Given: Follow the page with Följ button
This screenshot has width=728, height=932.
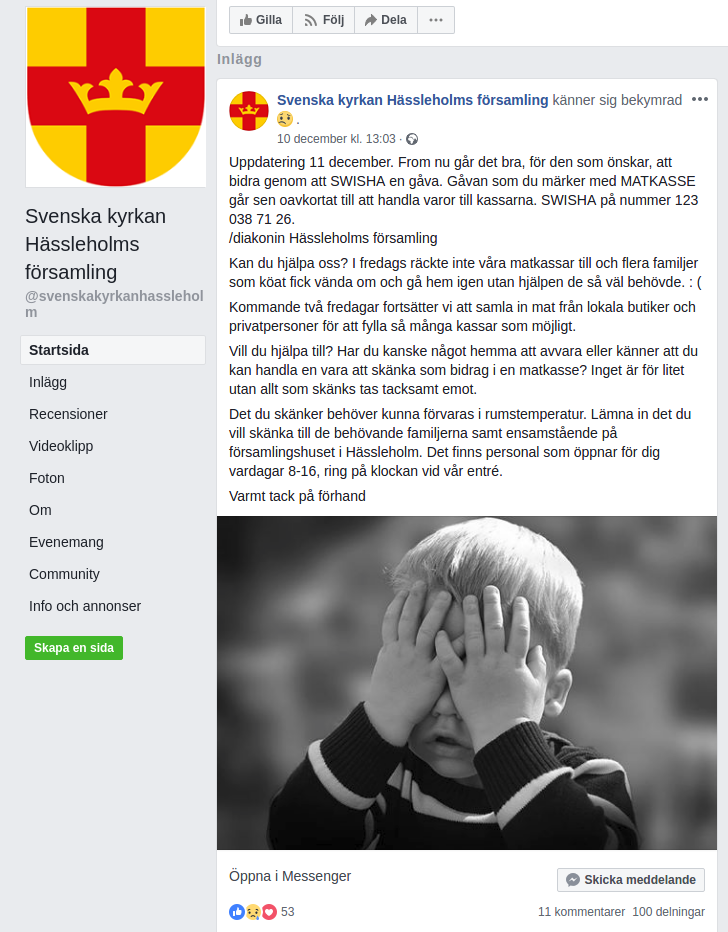Looking at the screenshot, I should 323,20.
